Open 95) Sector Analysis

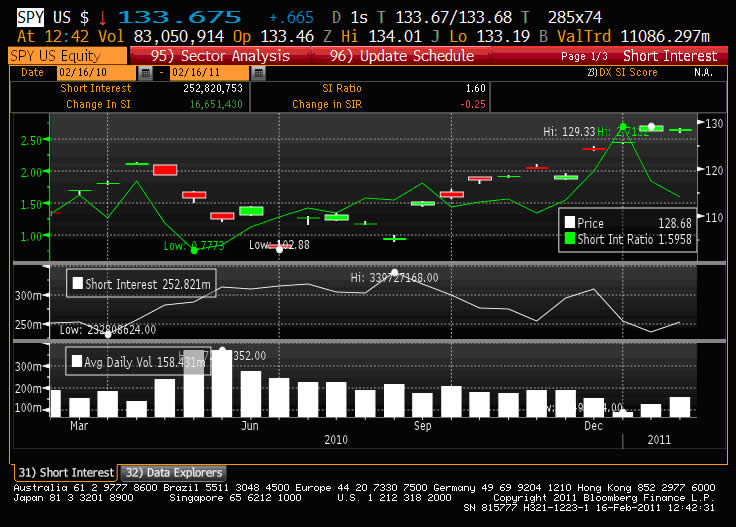pyautogui.click(x=220, y=56)
